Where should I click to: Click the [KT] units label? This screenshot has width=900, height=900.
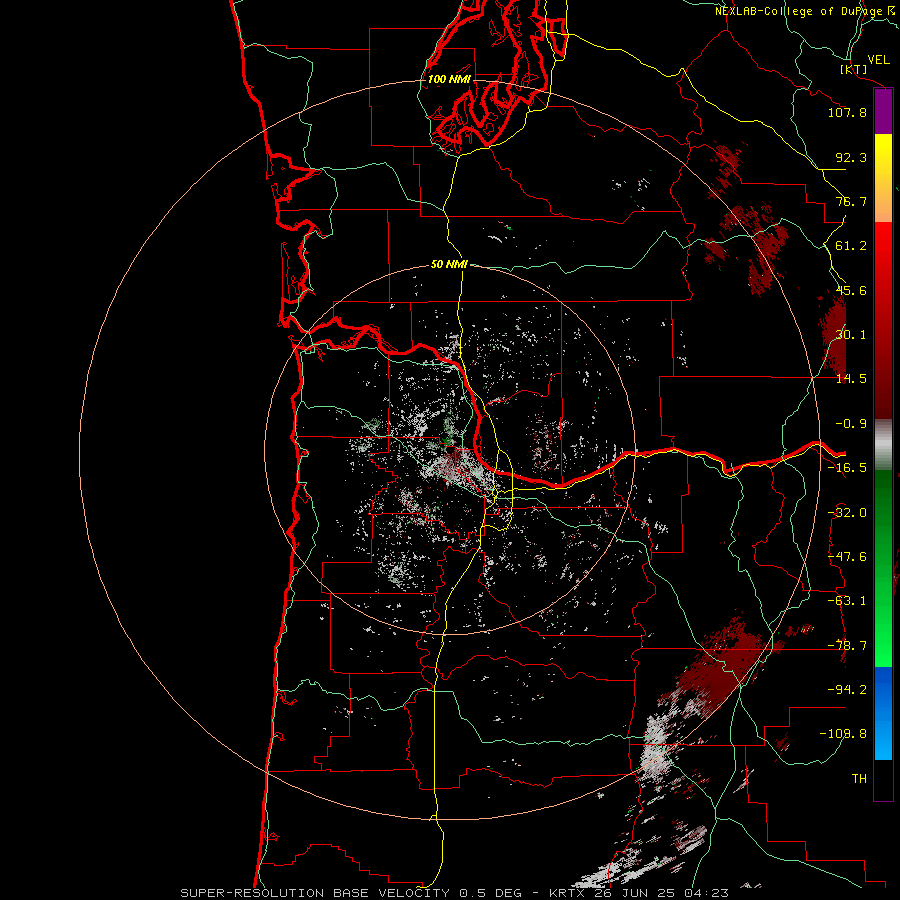point(854,69)
